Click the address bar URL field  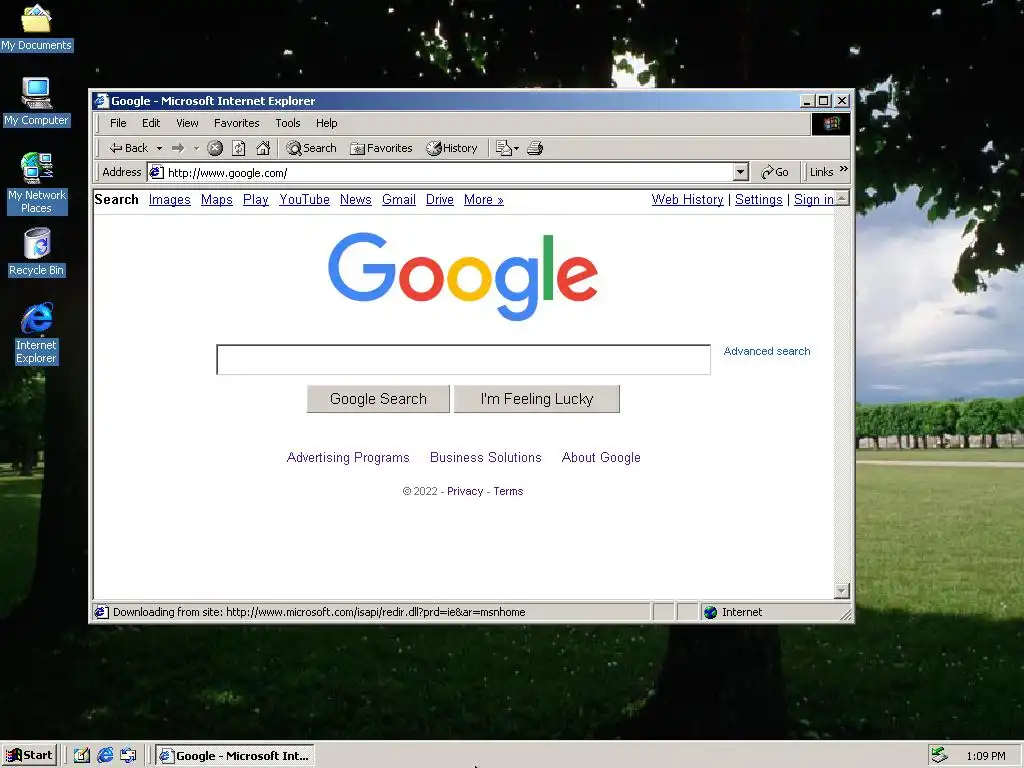click(449, 172)
